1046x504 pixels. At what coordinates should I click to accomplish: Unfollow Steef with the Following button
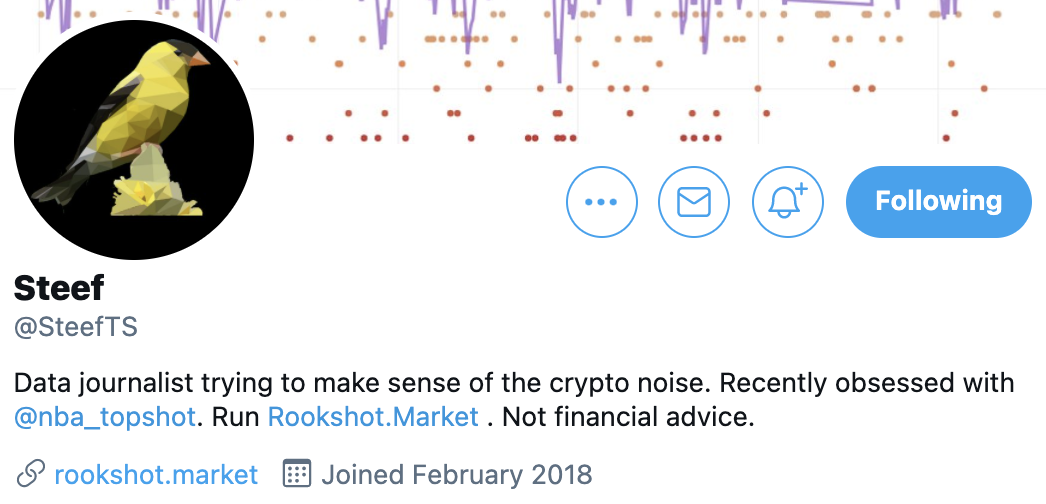[x=938, y=201]
